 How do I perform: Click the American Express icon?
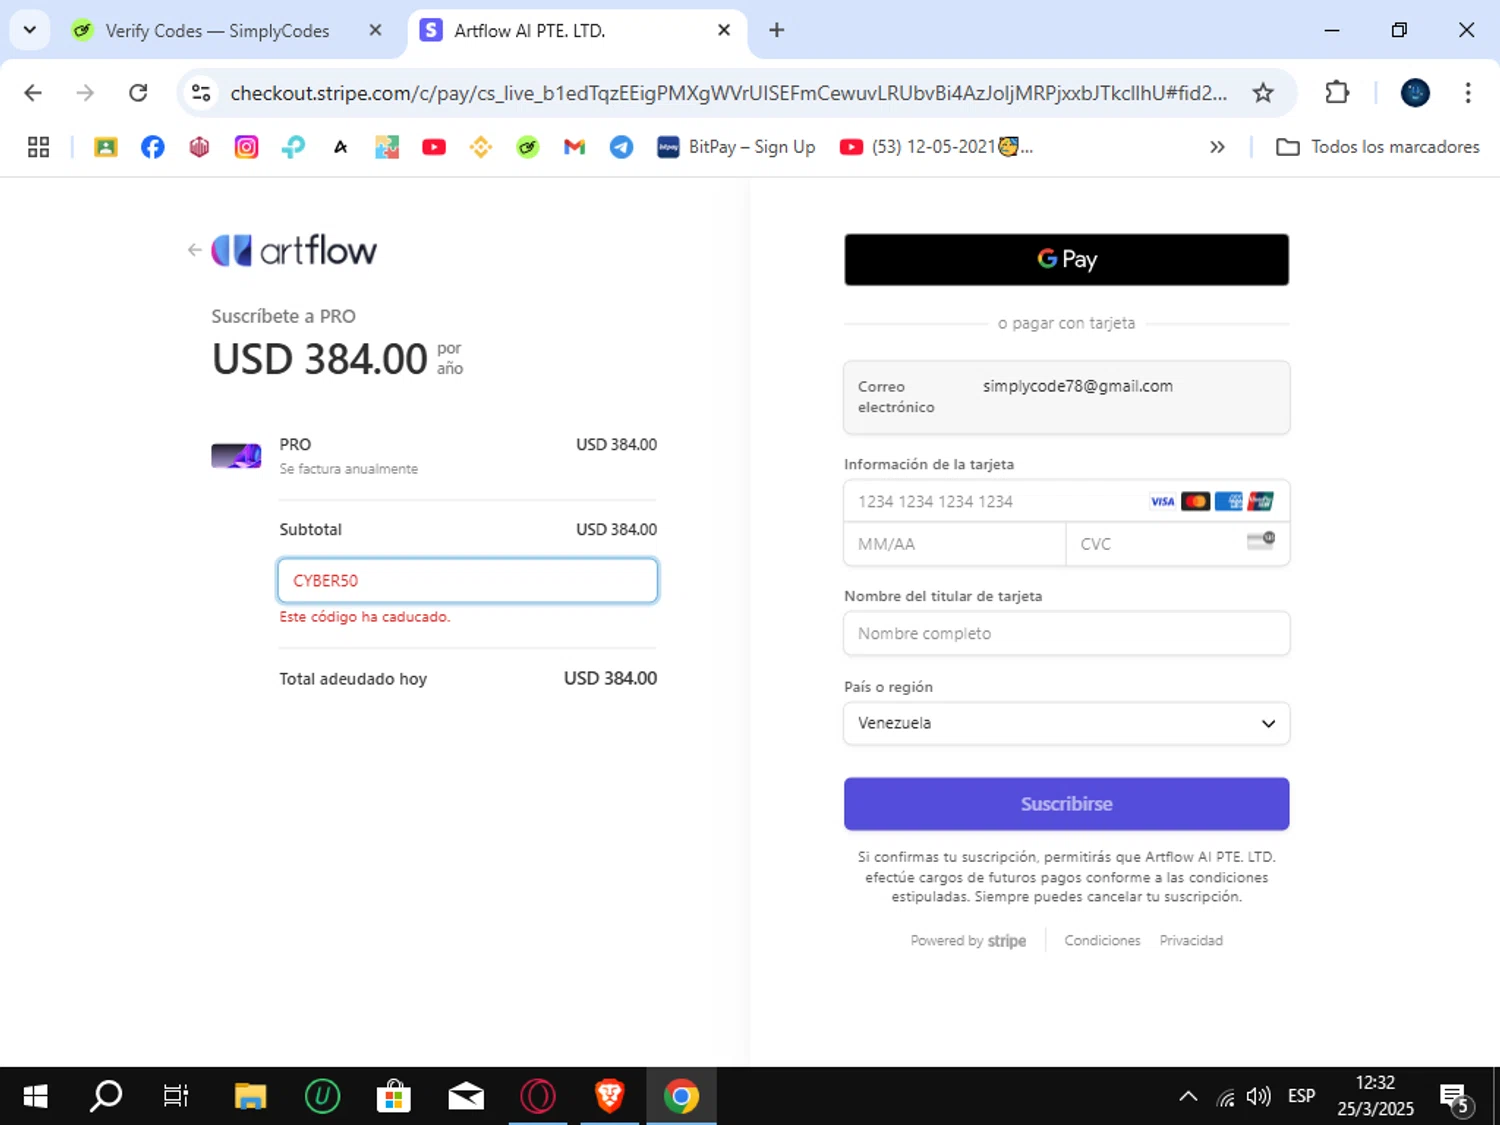coord(1228,501)
